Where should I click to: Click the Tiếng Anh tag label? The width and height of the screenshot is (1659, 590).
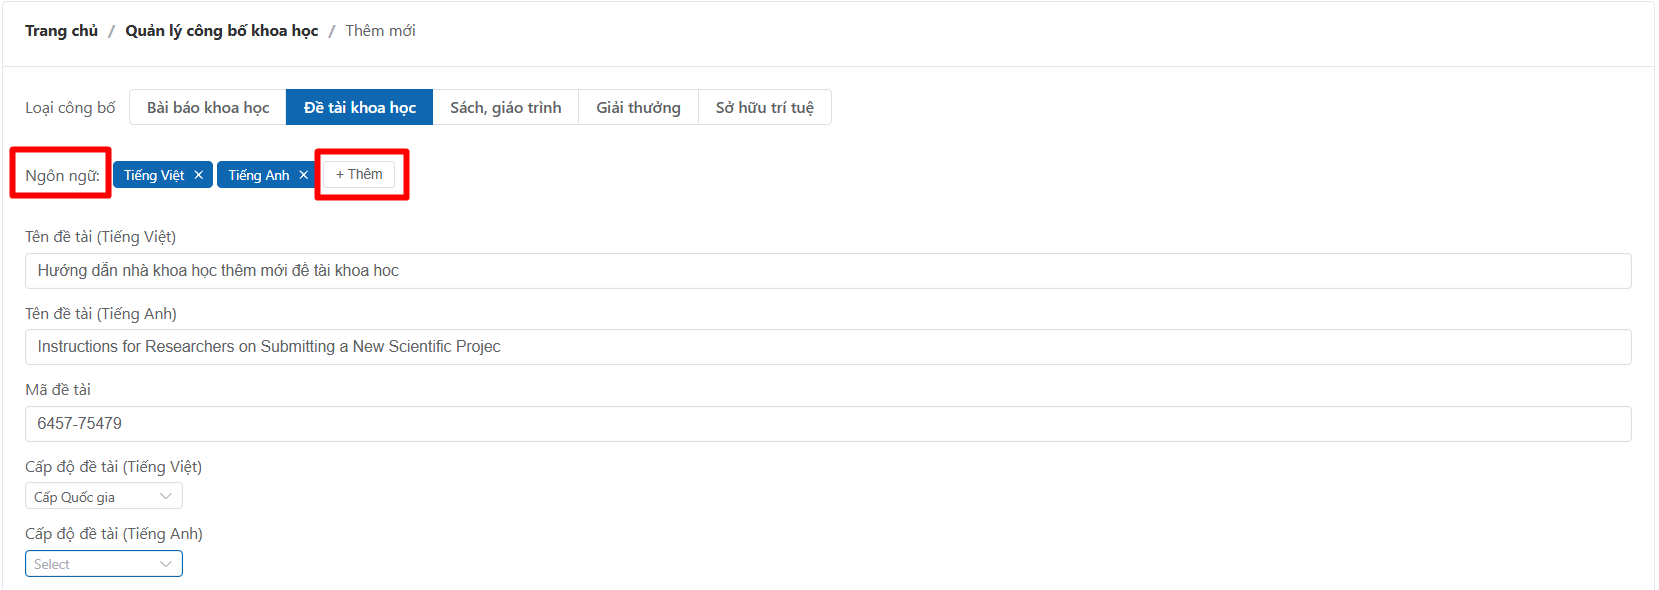(258, 175)
